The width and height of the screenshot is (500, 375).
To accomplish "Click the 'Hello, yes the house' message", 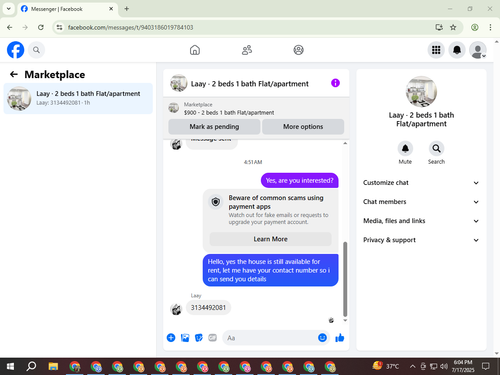I will [270, 270].
